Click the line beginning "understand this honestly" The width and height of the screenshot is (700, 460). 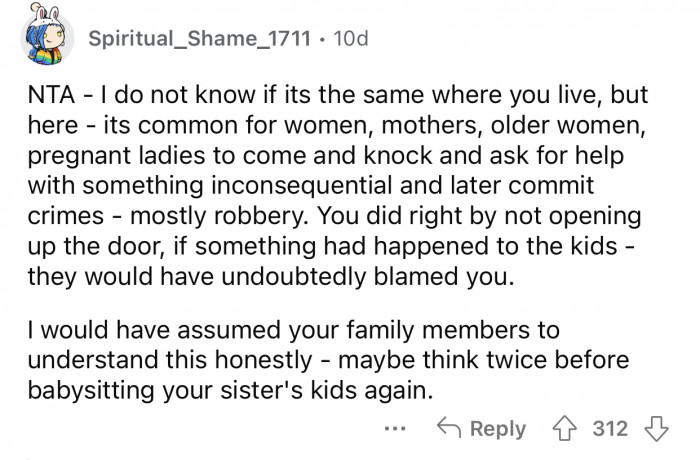pos(328,360)
